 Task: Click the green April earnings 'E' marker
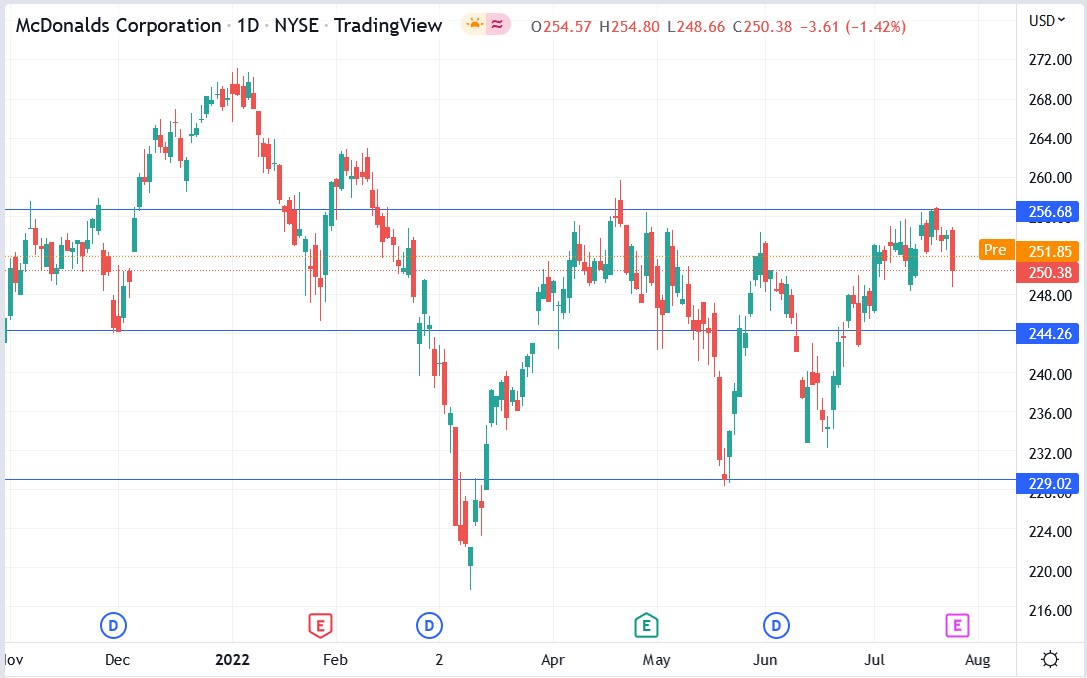click(x=646, y=626)
